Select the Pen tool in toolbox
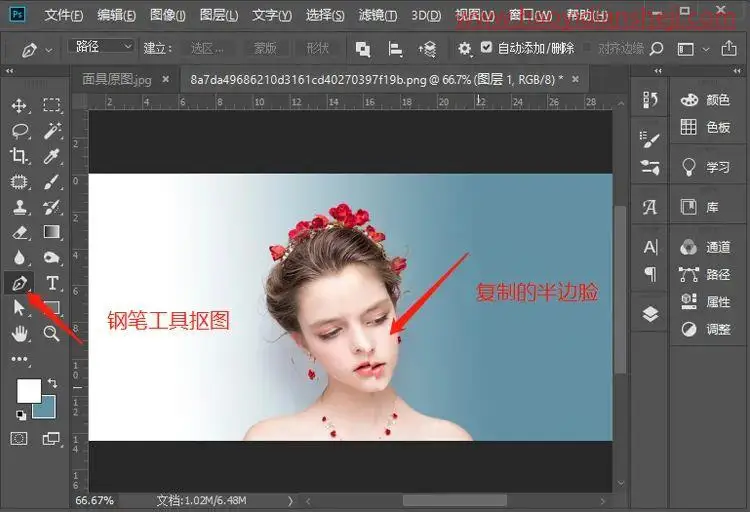 tap(19, 284)
